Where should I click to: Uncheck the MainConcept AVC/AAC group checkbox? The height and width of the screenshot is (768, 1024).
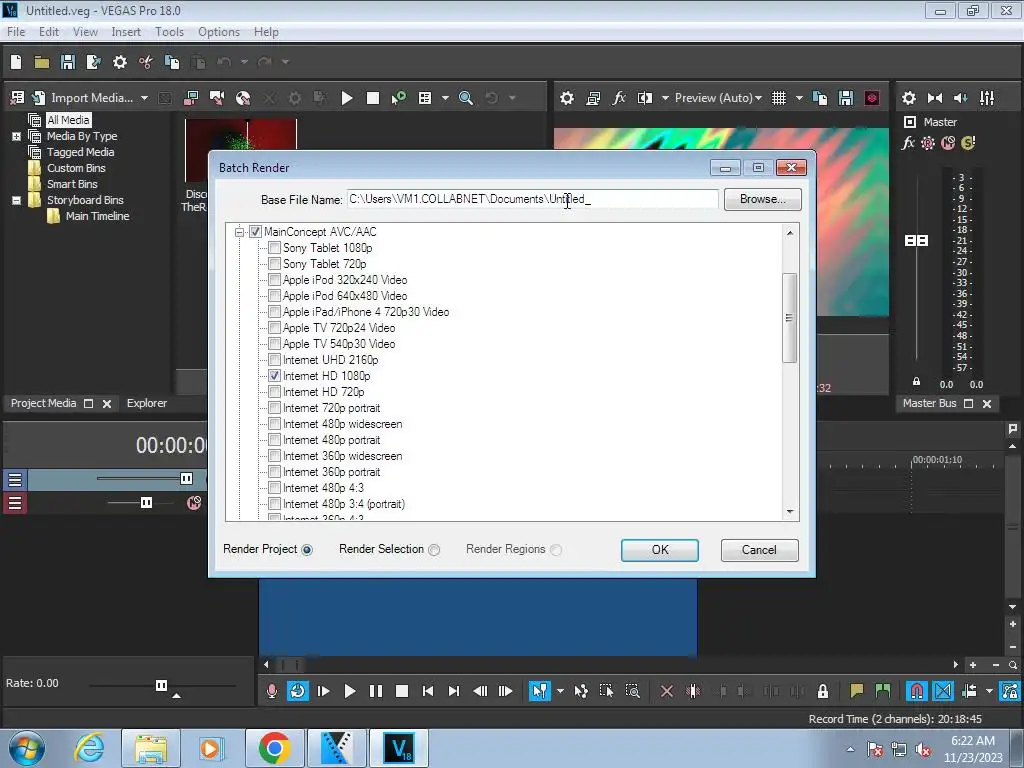click(x=255, y=232)
